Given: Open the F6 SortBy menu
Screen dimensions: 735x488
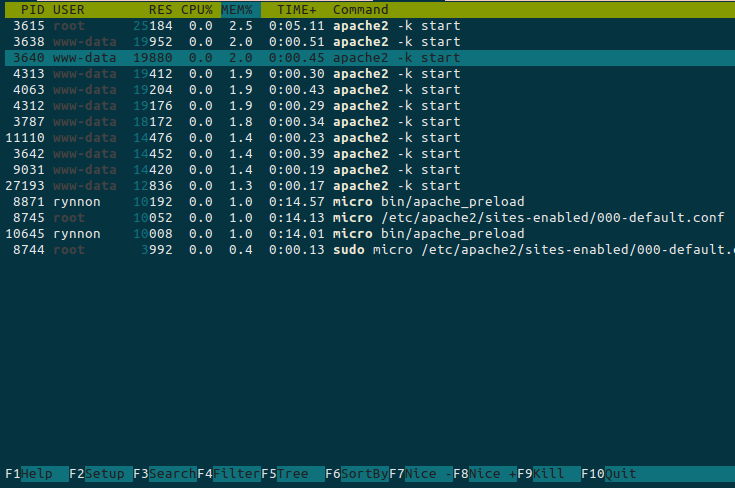Looking at the screenshot, I should [x=357, y=473].
